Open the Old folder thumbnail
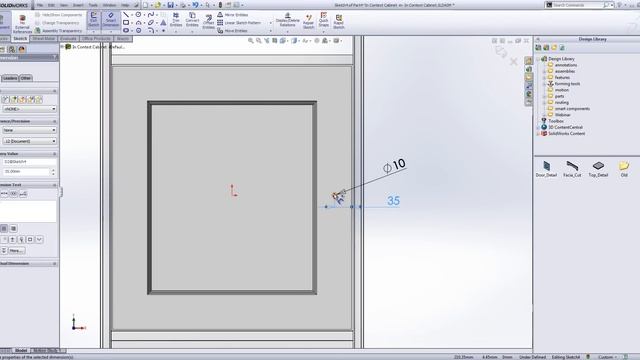This screenshot has width=640, height=360. tap(624, 169)
